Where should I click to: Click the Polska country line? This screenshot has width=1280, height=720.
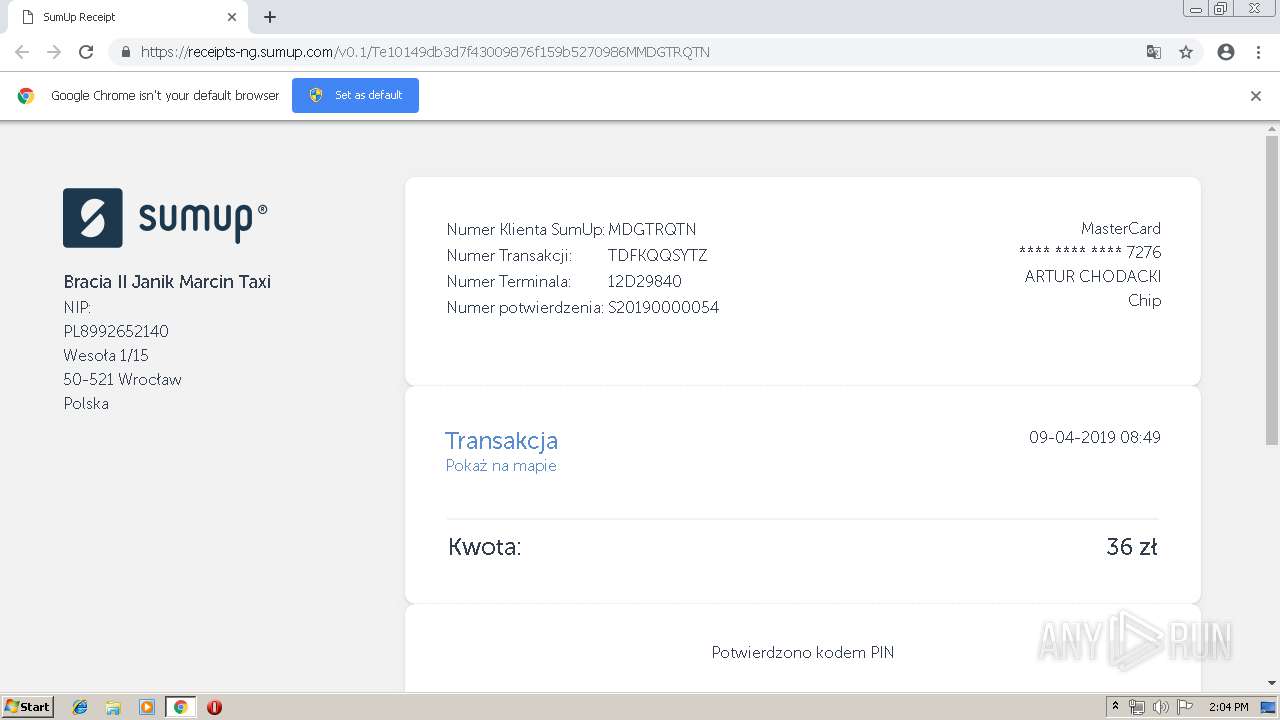point(86,403)
